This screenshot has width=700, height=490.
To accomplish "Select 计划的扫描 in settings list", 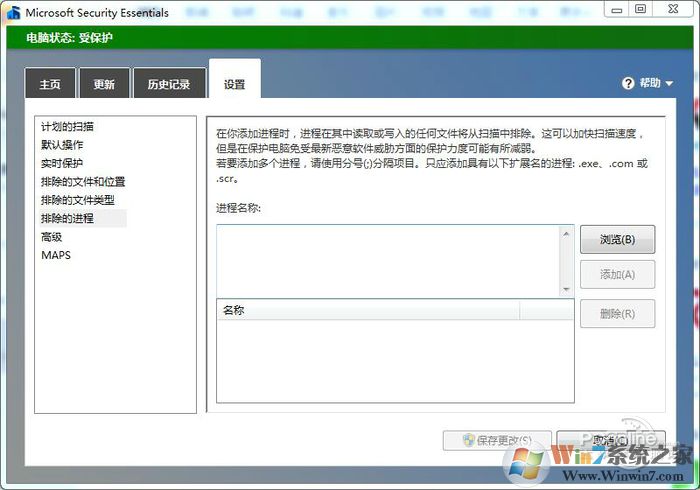I will pos(67,127).
